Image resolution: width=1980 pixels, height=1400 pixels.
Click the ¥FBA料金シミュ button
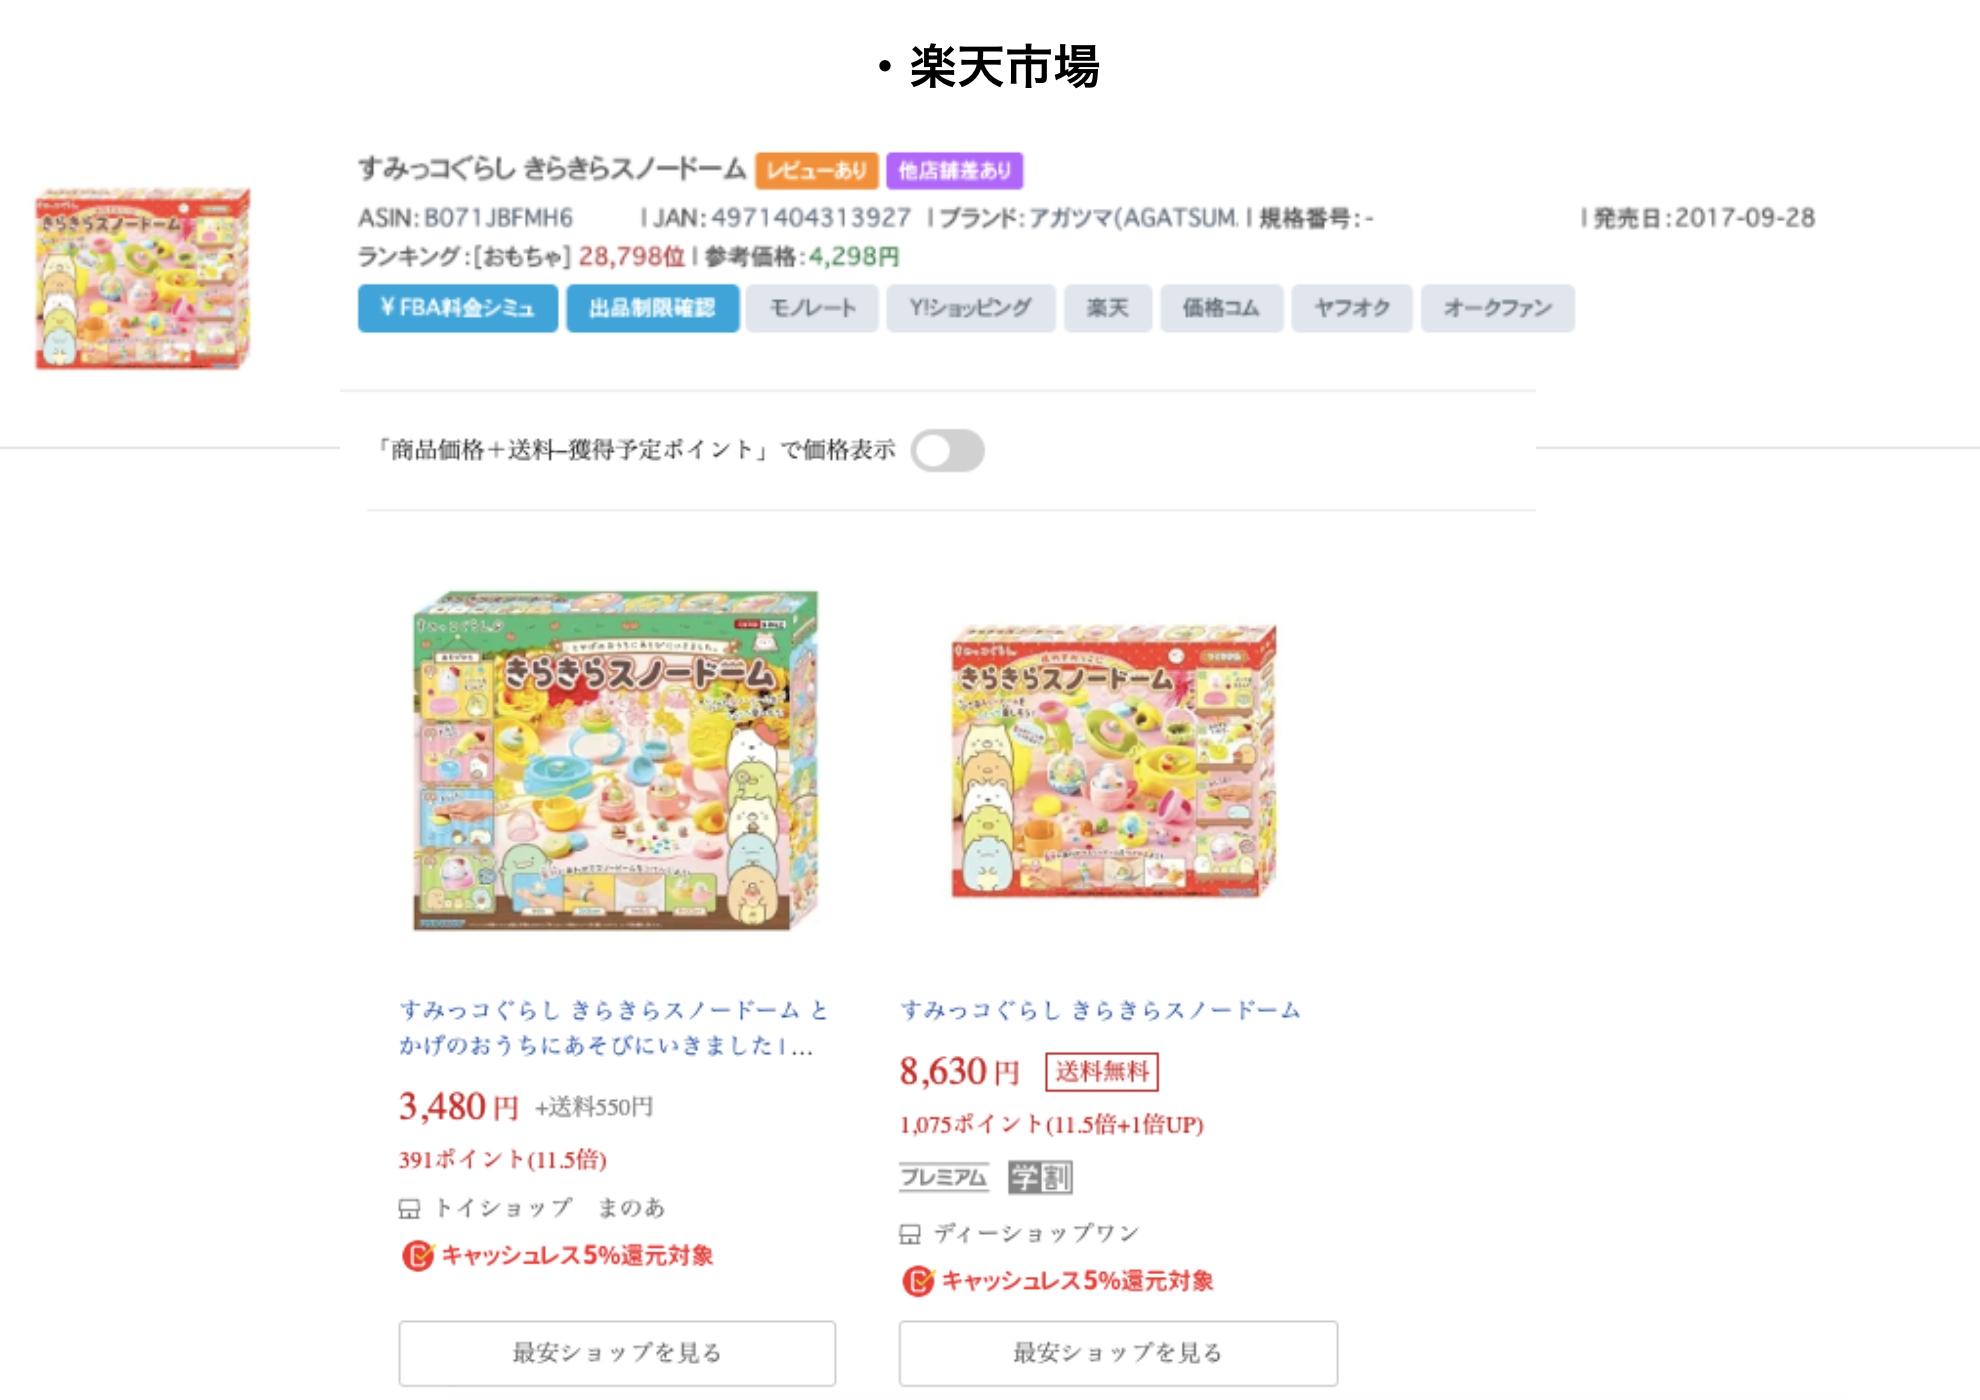[458, 308]
